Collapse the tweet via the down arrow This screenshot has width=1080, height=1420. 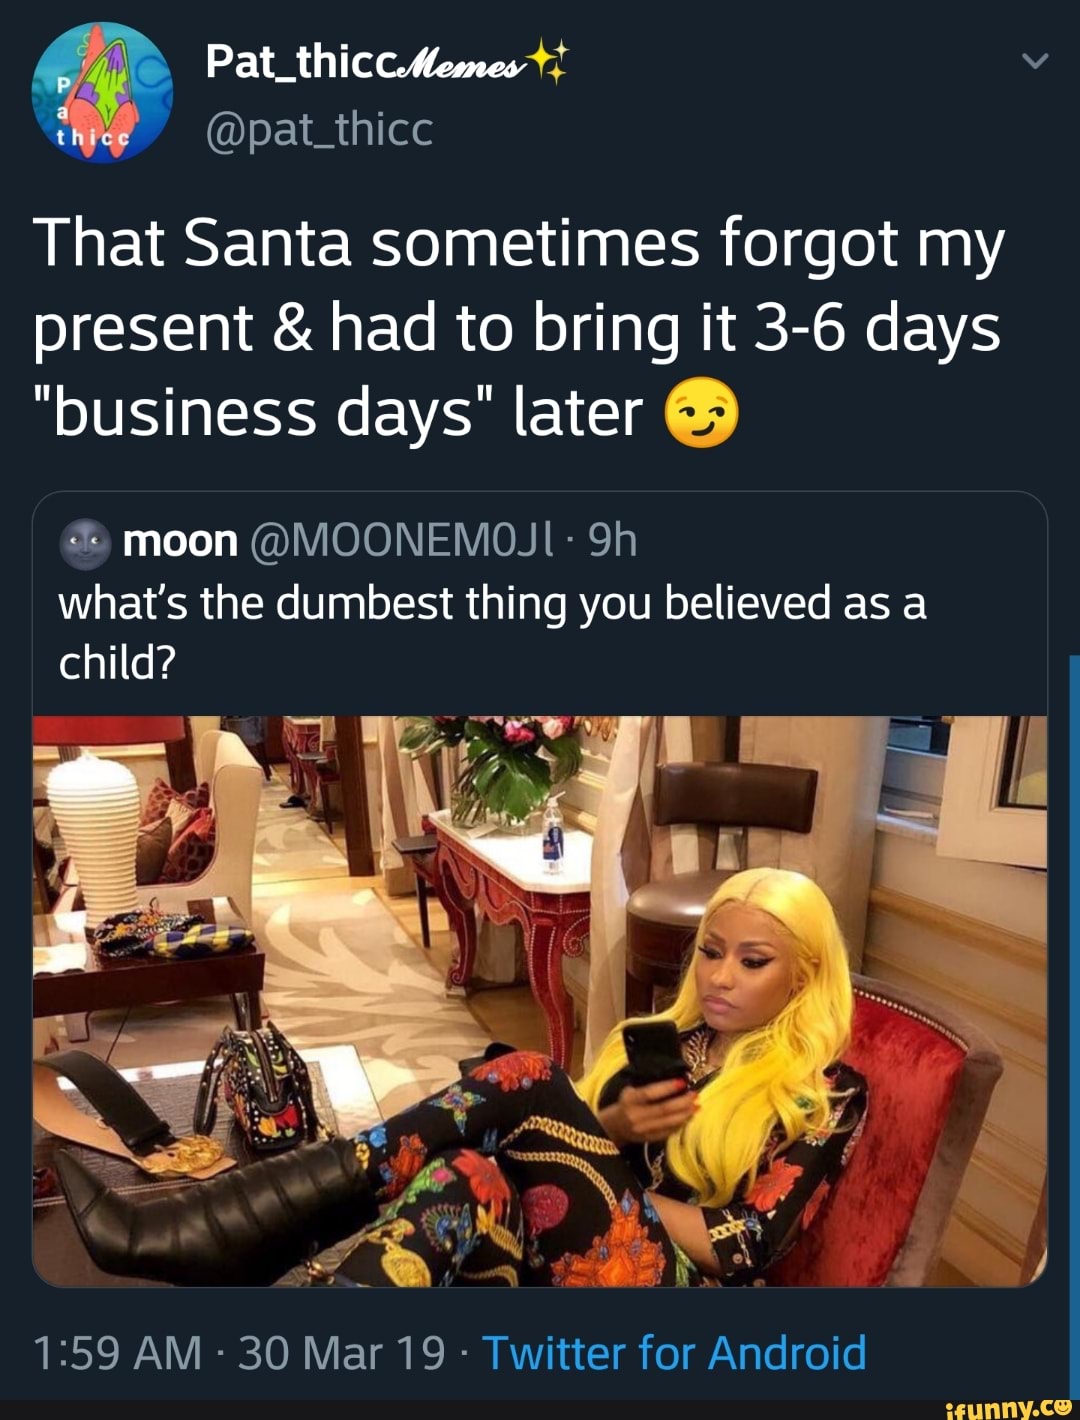tap(1036, 62)
